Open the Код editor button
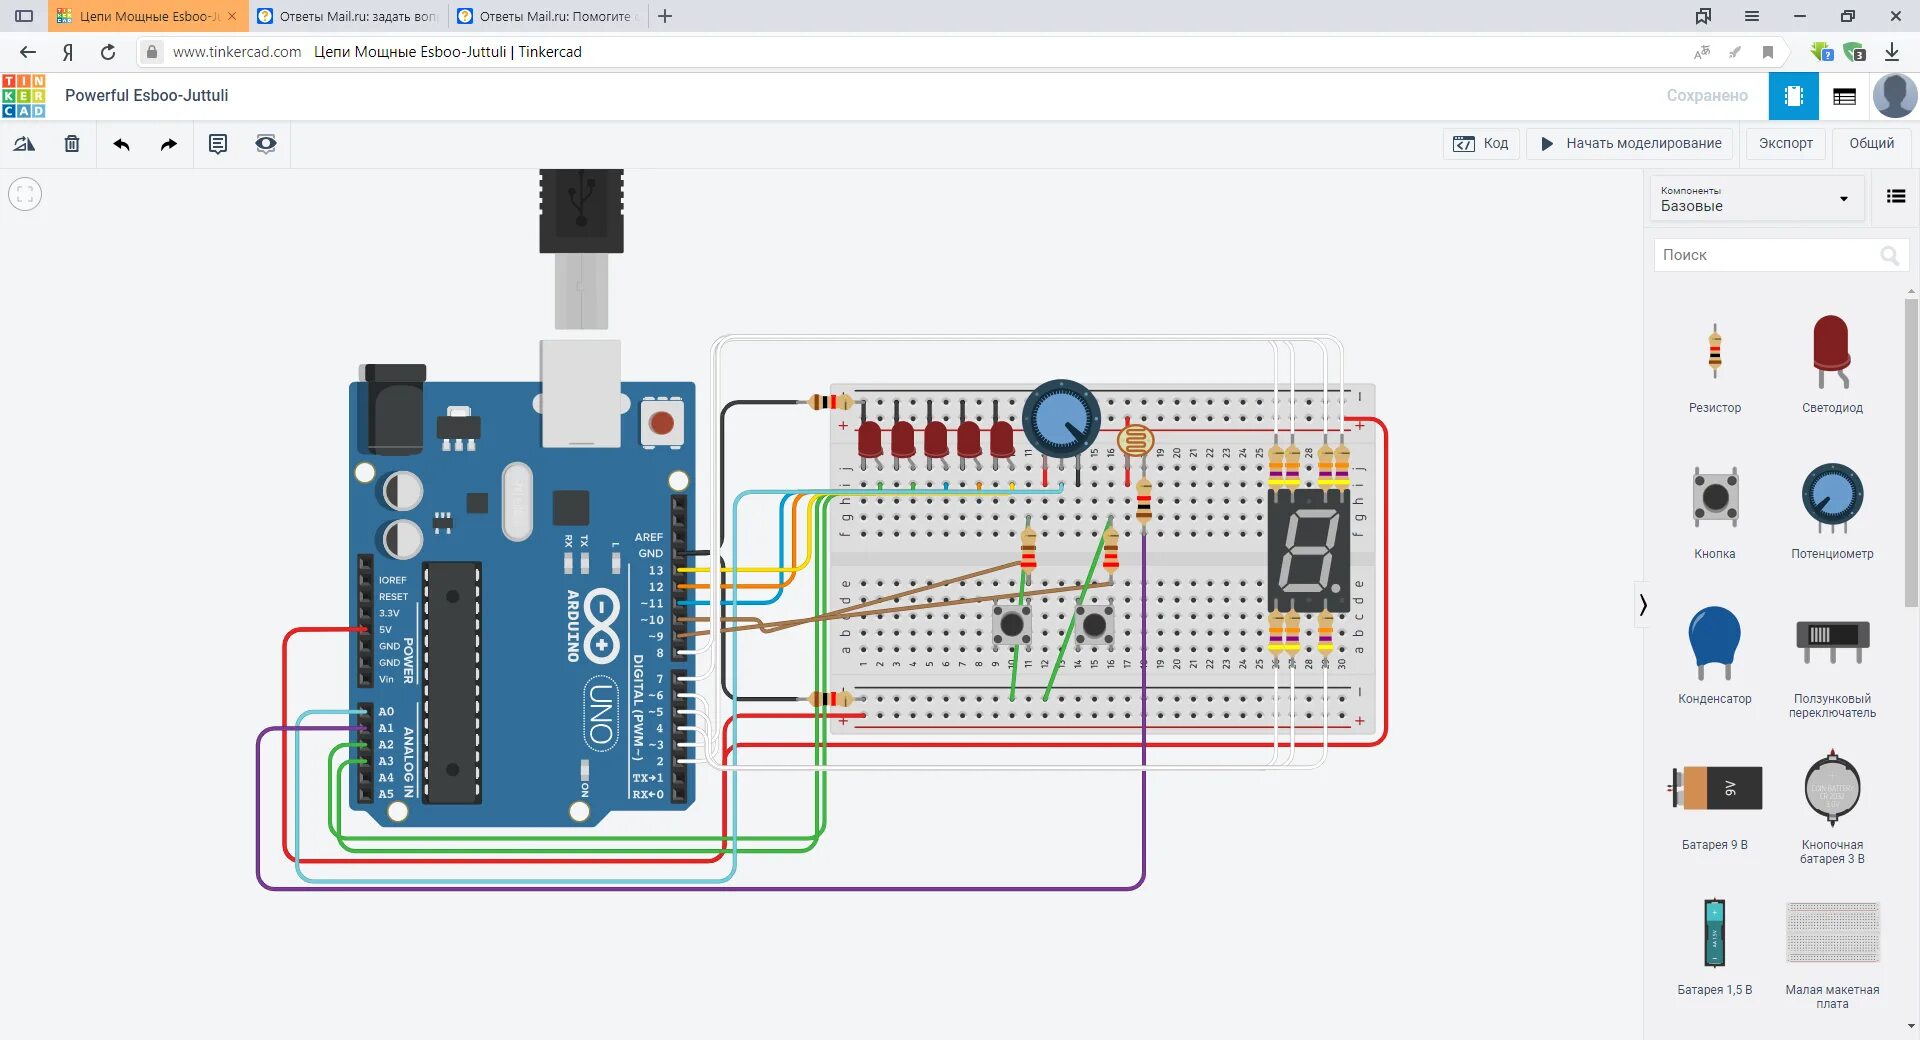 pos(1481,144)
